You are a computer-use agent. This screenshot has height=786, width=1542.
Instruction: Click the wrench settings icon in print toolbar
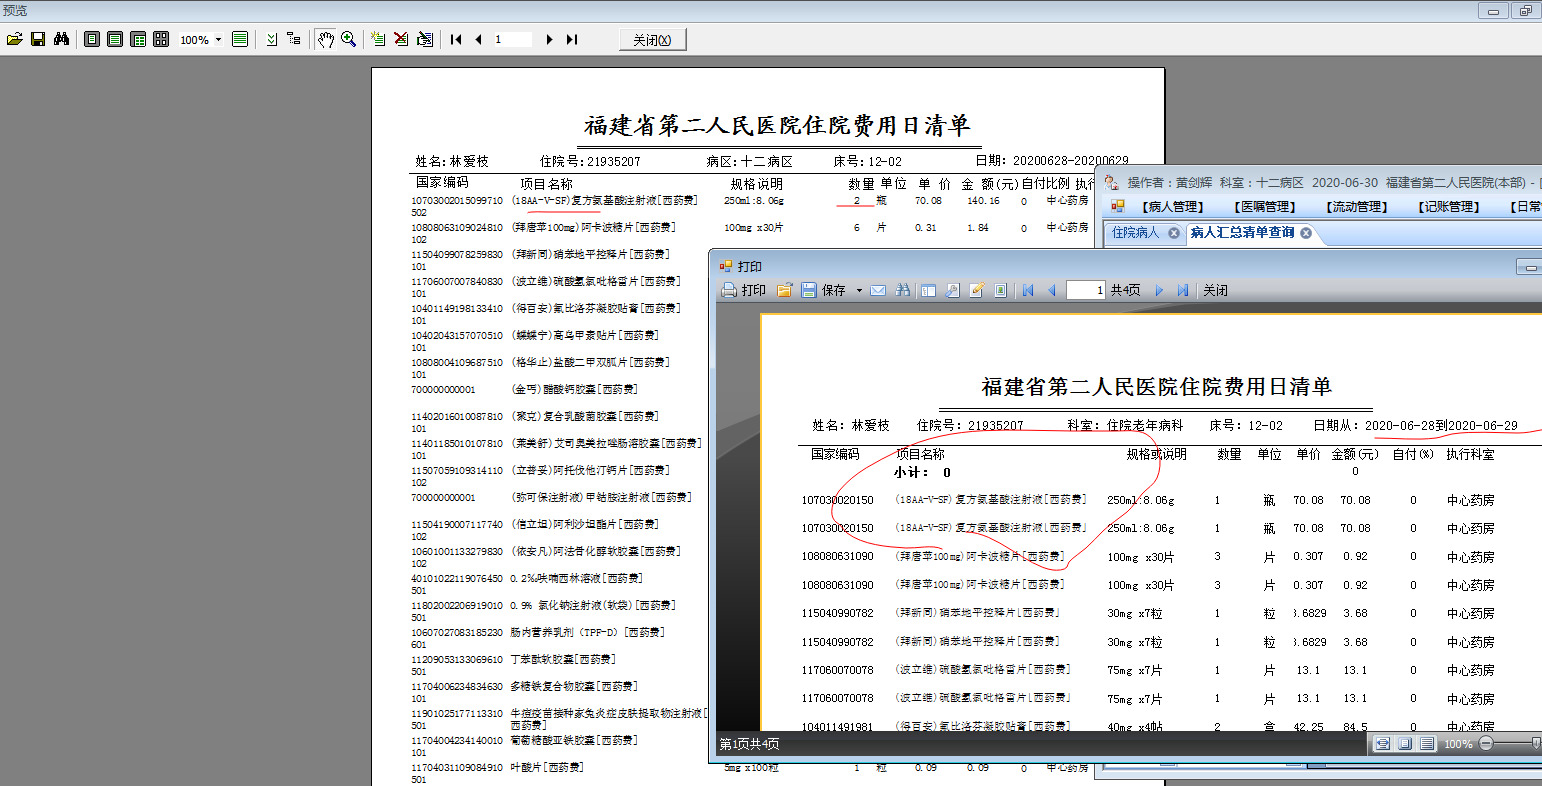pos(952,290)
